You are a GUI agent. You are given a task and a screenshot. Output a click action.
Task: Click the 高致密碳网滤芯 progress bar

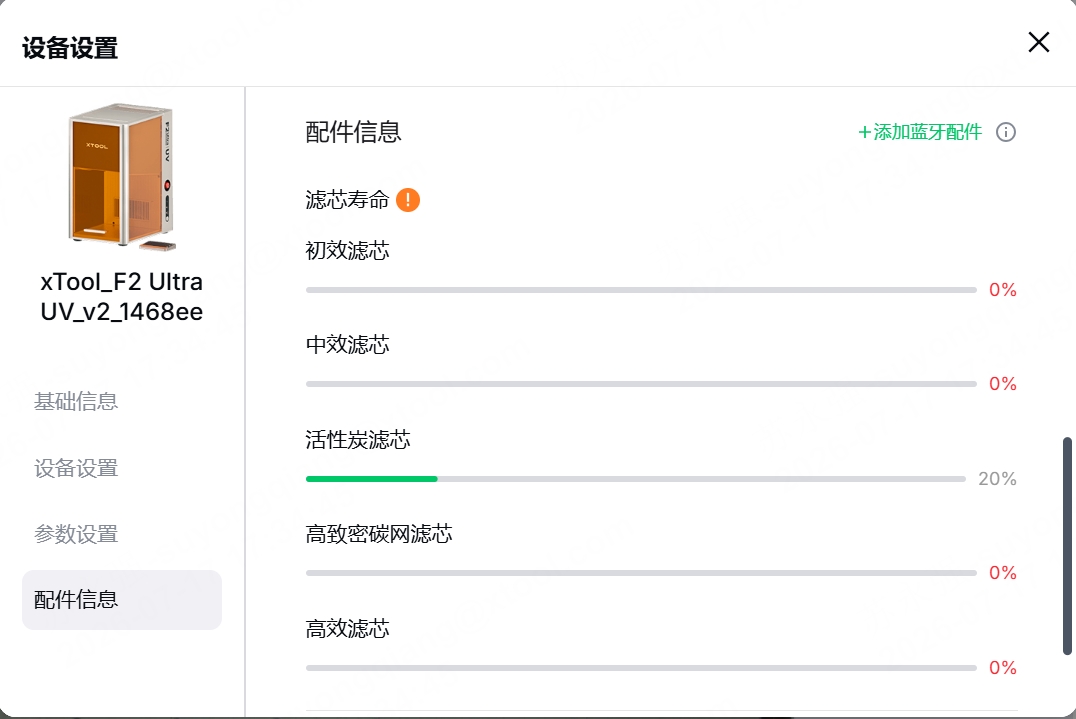641,573
